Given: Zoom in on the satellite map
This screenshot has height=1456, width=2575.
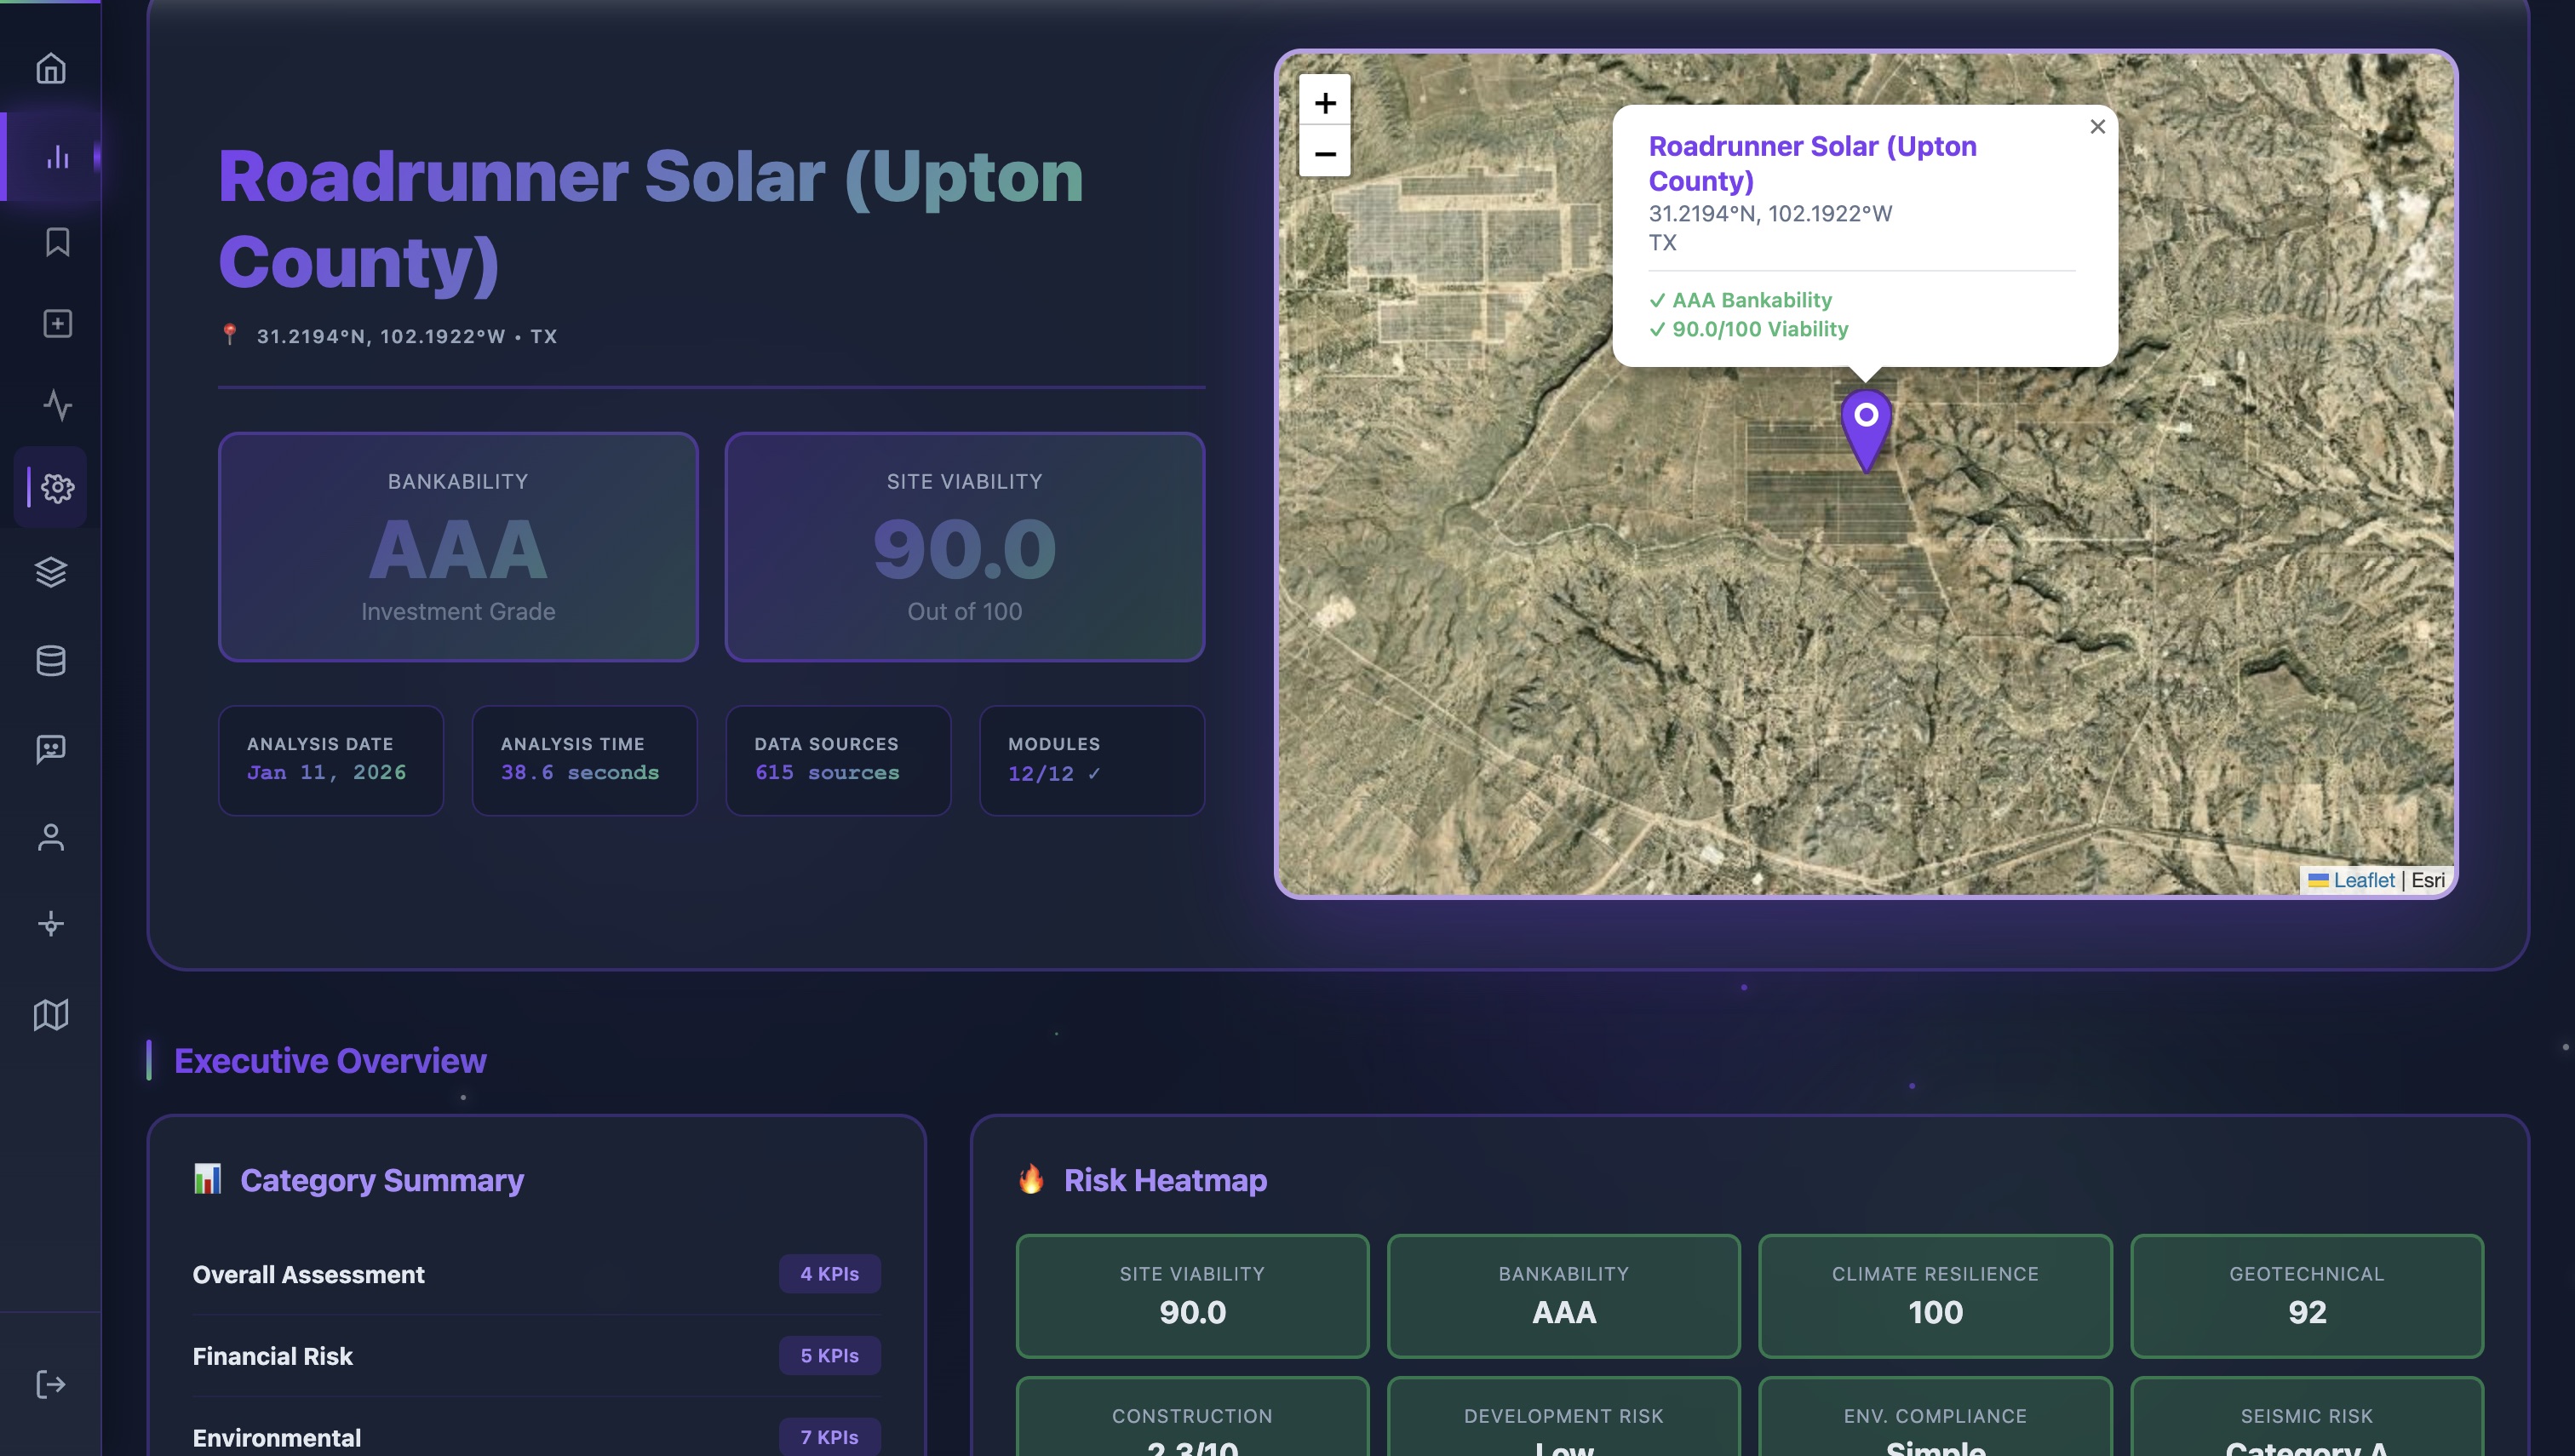Looking at the screenshot, I should pyautogui.click(x=1325, y=102).
